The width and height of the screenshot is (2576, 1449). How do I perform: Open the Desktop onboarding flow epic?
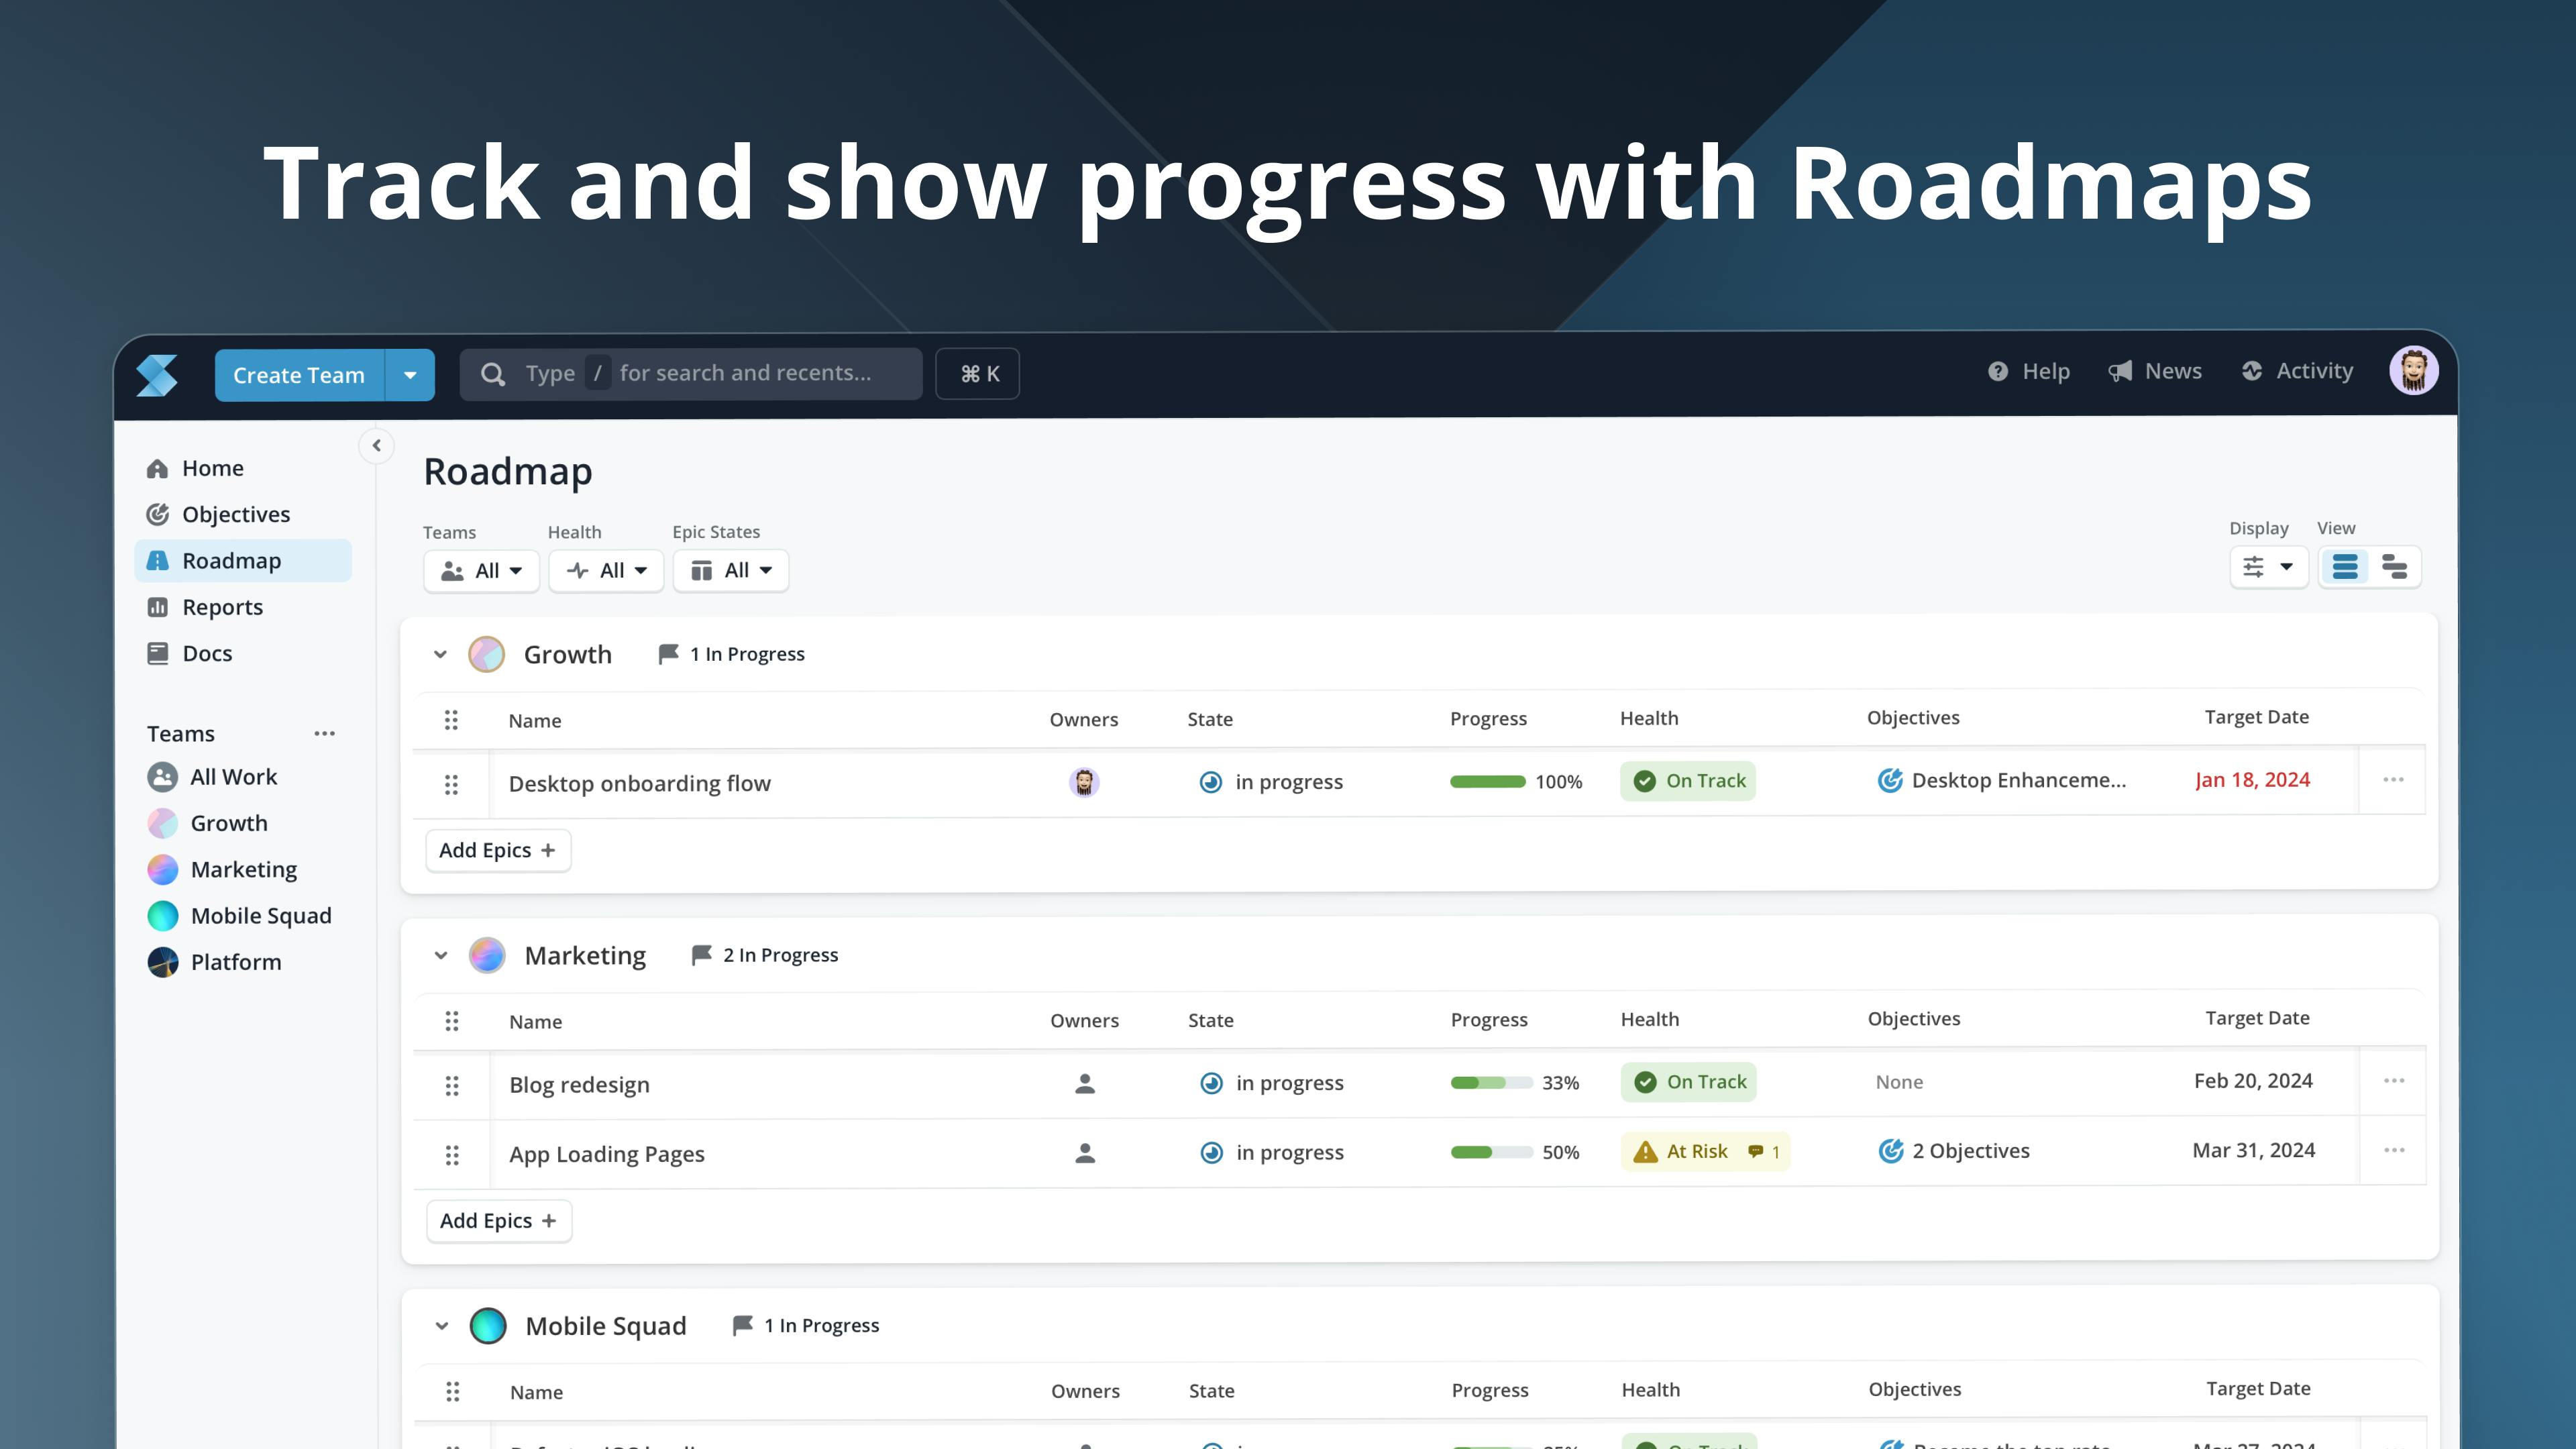640,784
